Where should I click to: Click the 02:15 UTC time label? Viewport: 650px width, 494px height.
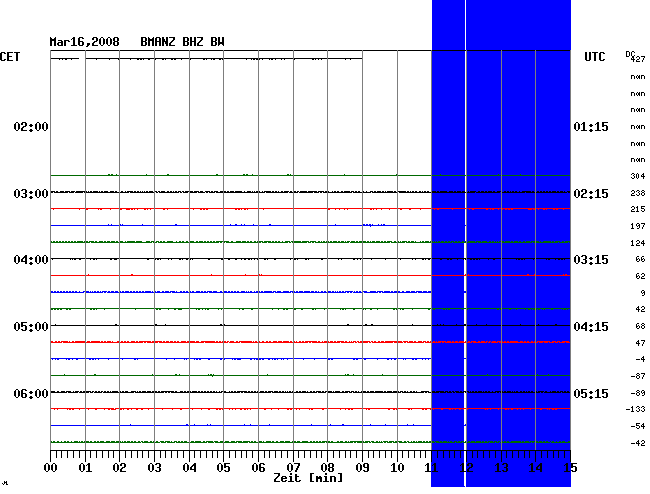[591, 194]
